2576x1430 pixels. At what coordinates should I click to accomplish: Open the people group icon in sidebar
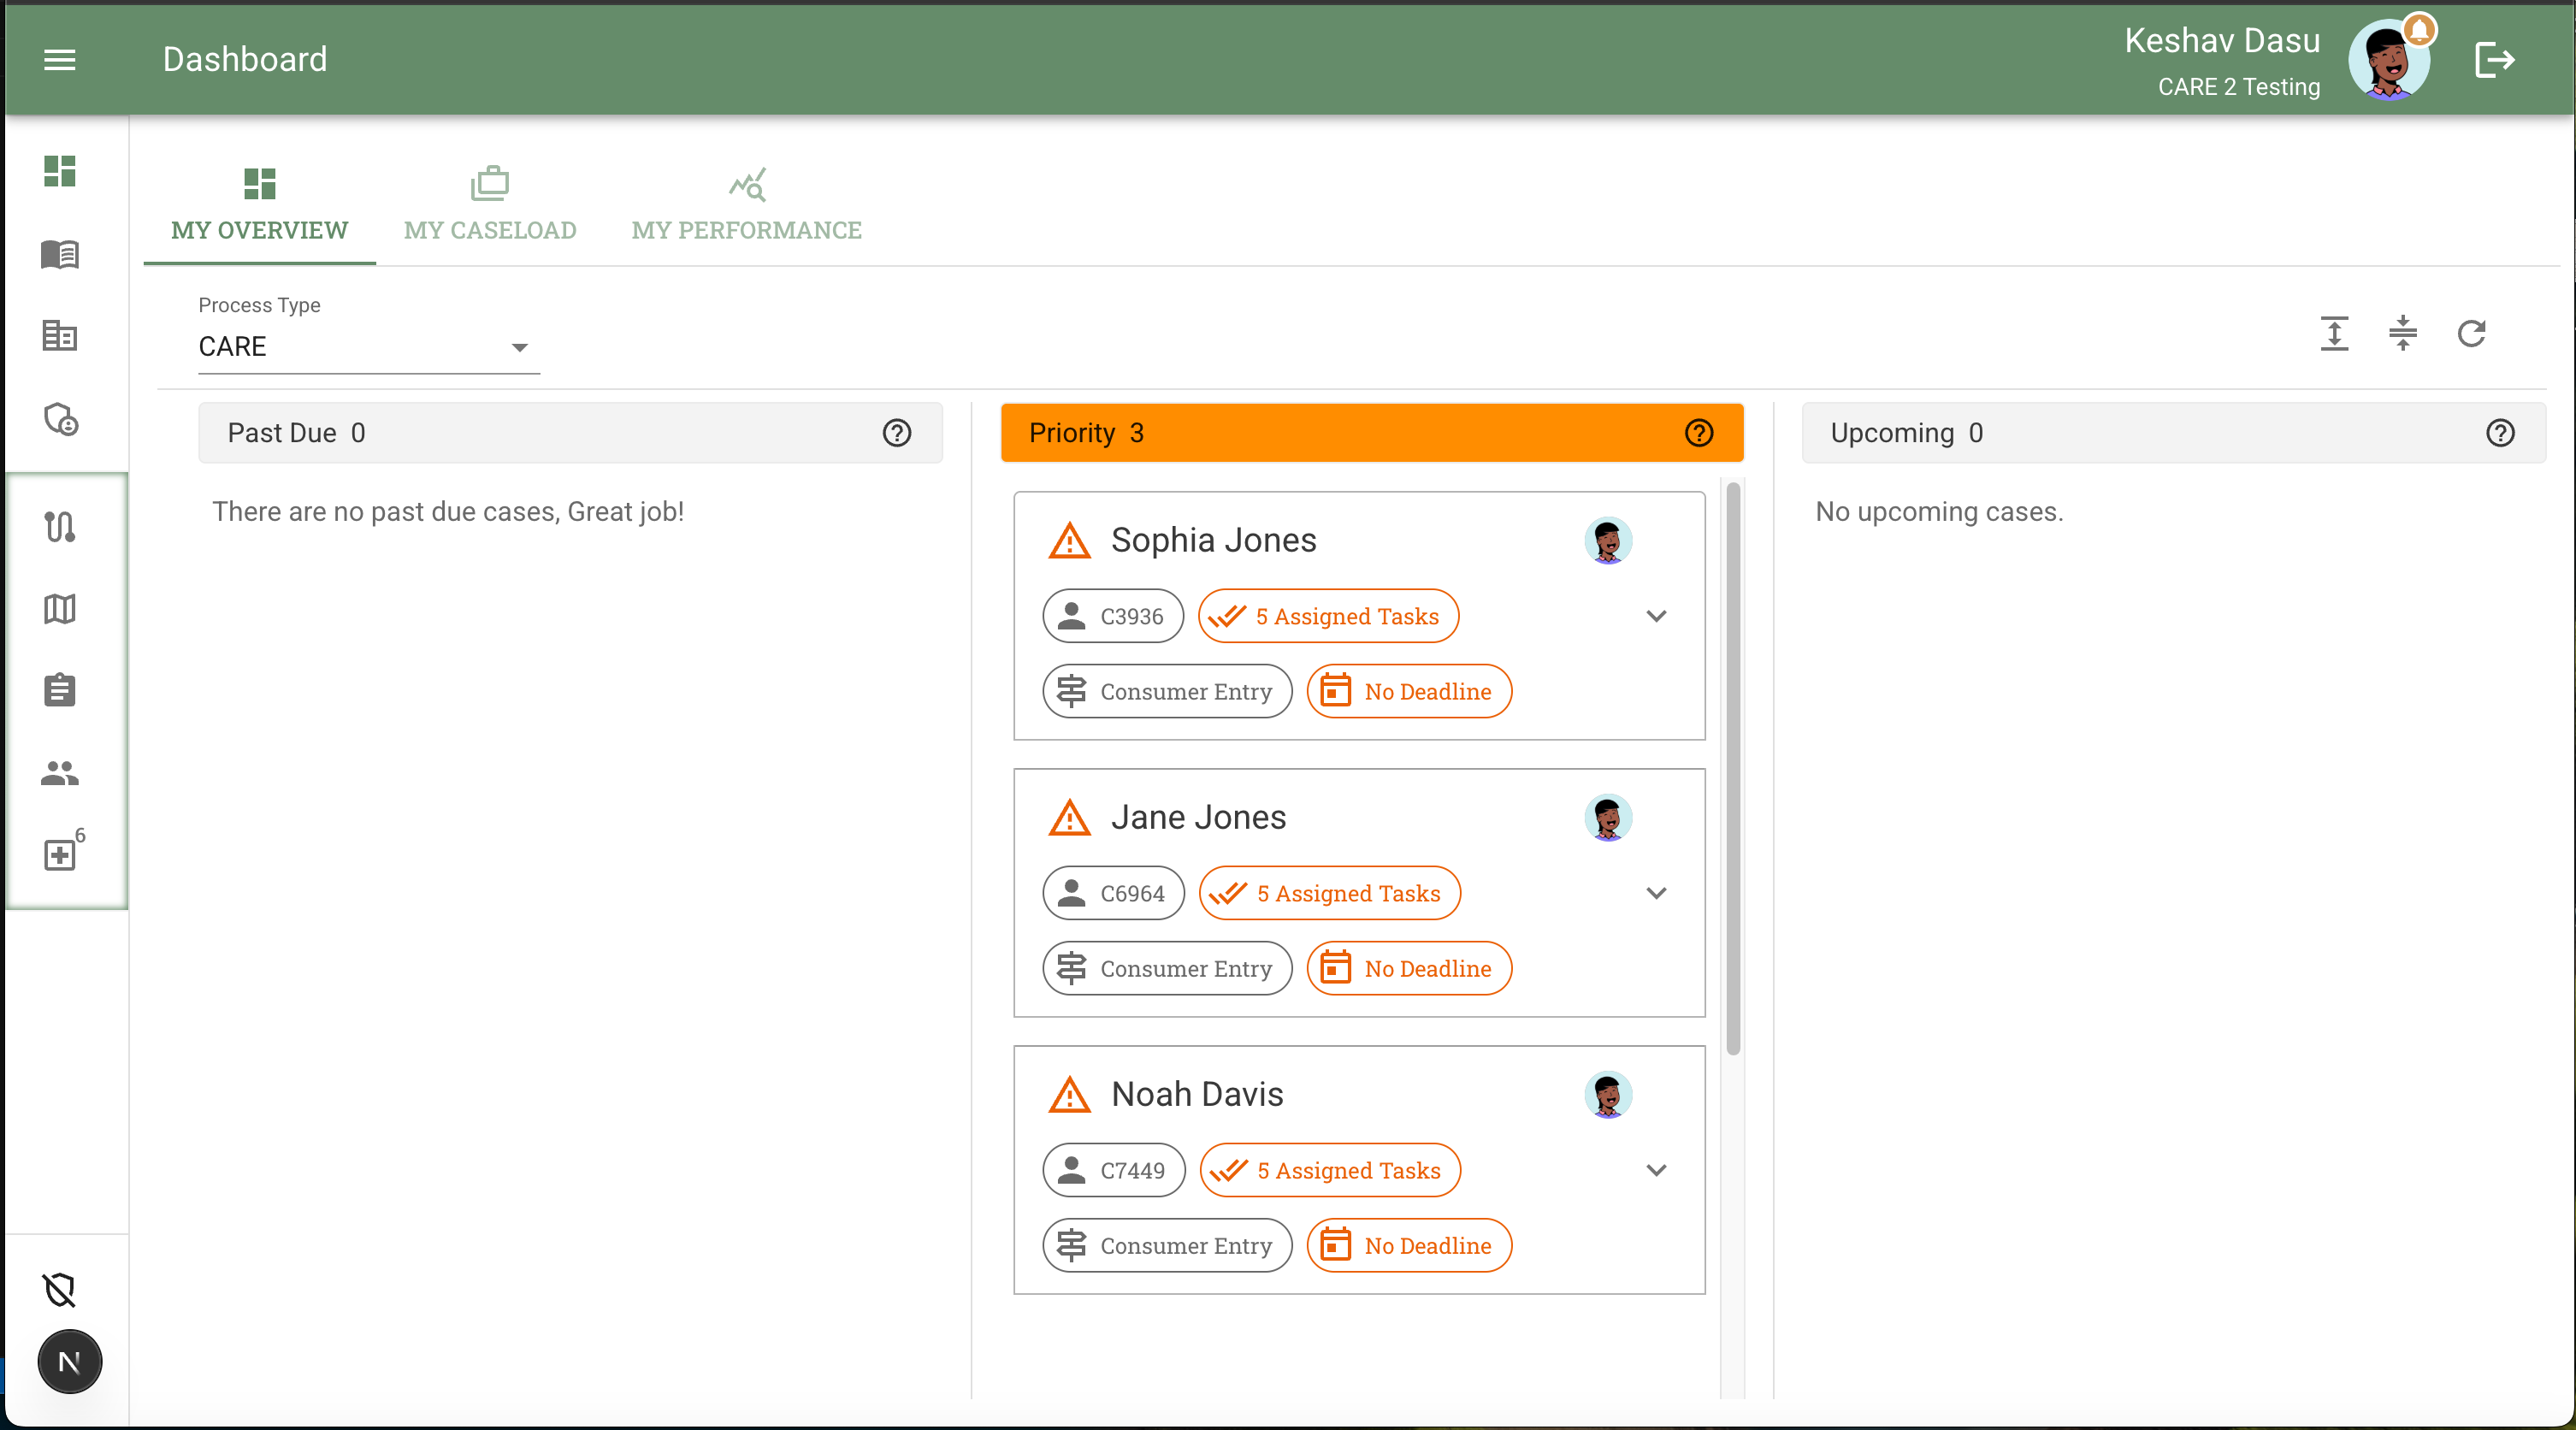click(x=60, y=773)
